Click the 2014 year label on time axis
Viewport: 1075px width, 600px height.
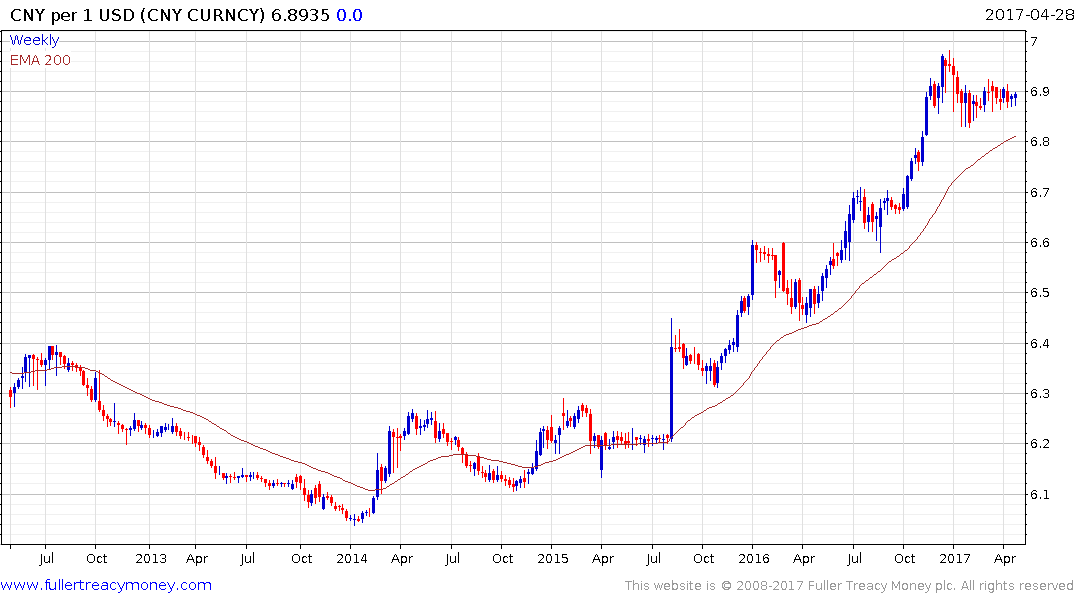tap(352, 558)
